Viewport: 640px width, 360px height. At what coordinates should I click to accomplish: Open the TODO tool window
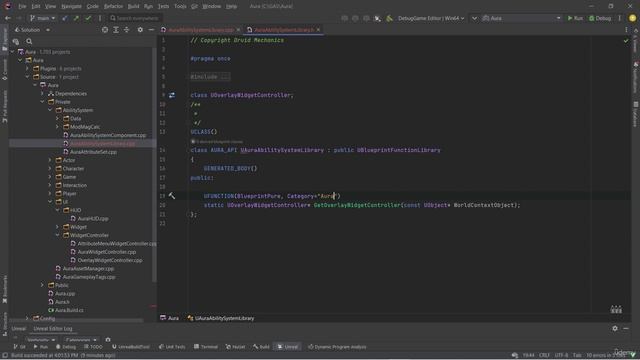tap(93, 347)
